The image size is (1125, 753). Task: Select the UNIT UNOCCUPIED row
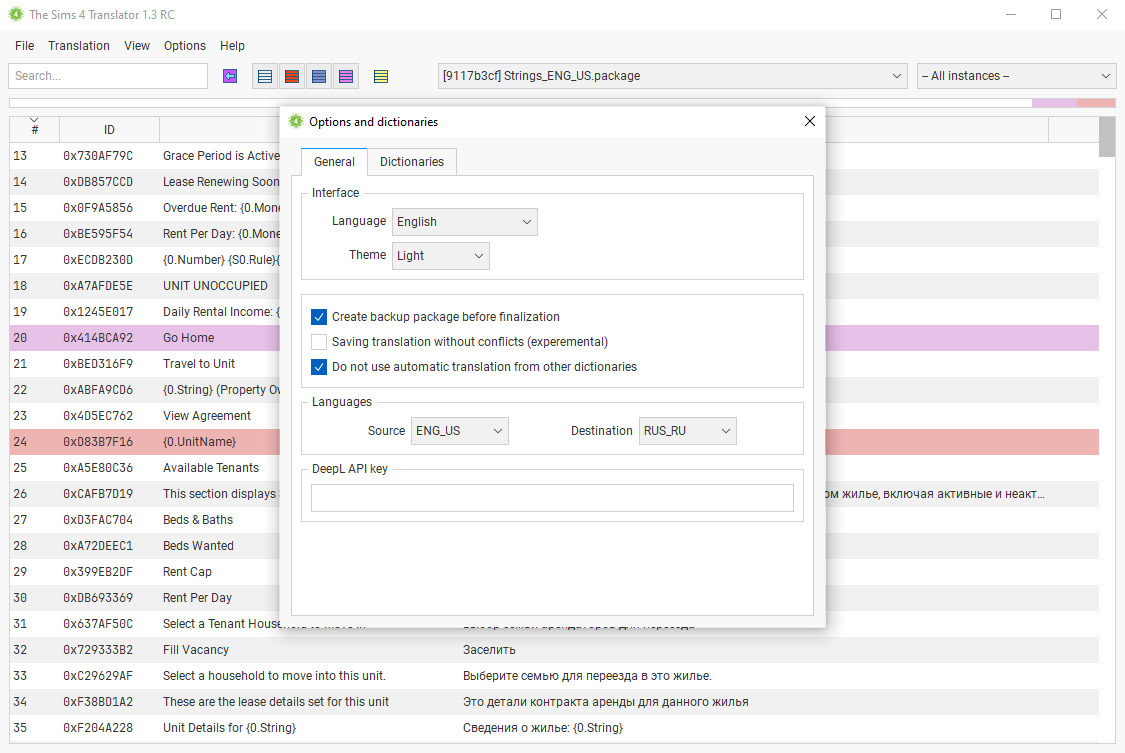pos(554,285)
